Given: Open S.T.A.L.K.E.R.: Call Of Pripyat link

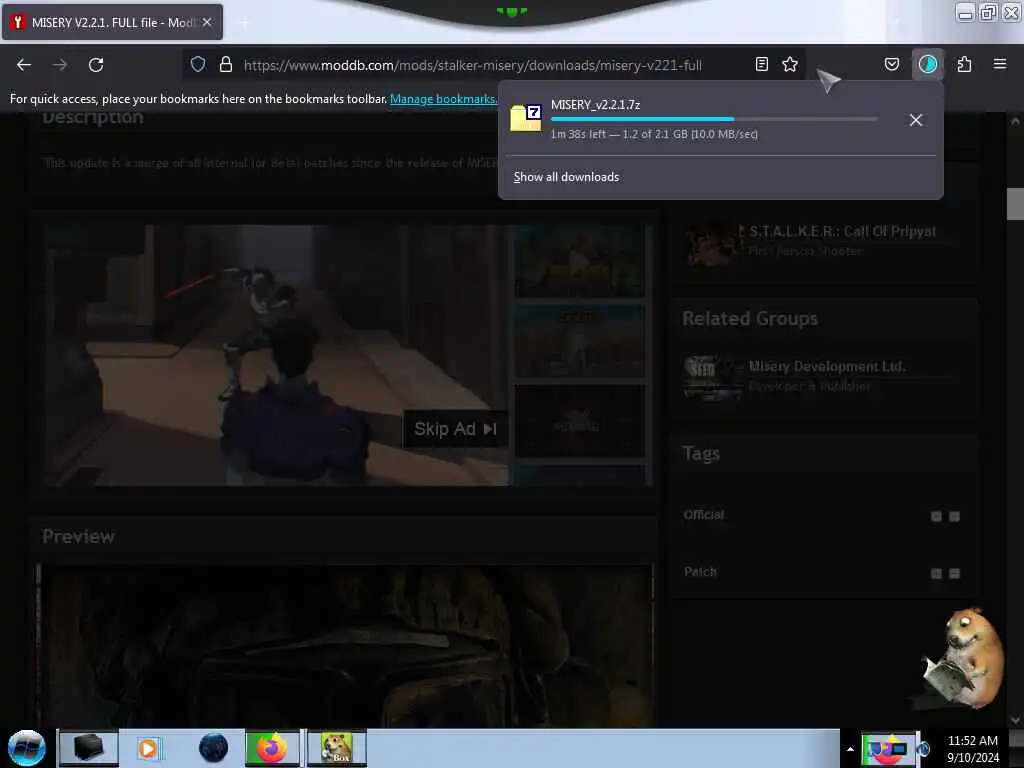Looking at the screenshot, I should point(842,231).
